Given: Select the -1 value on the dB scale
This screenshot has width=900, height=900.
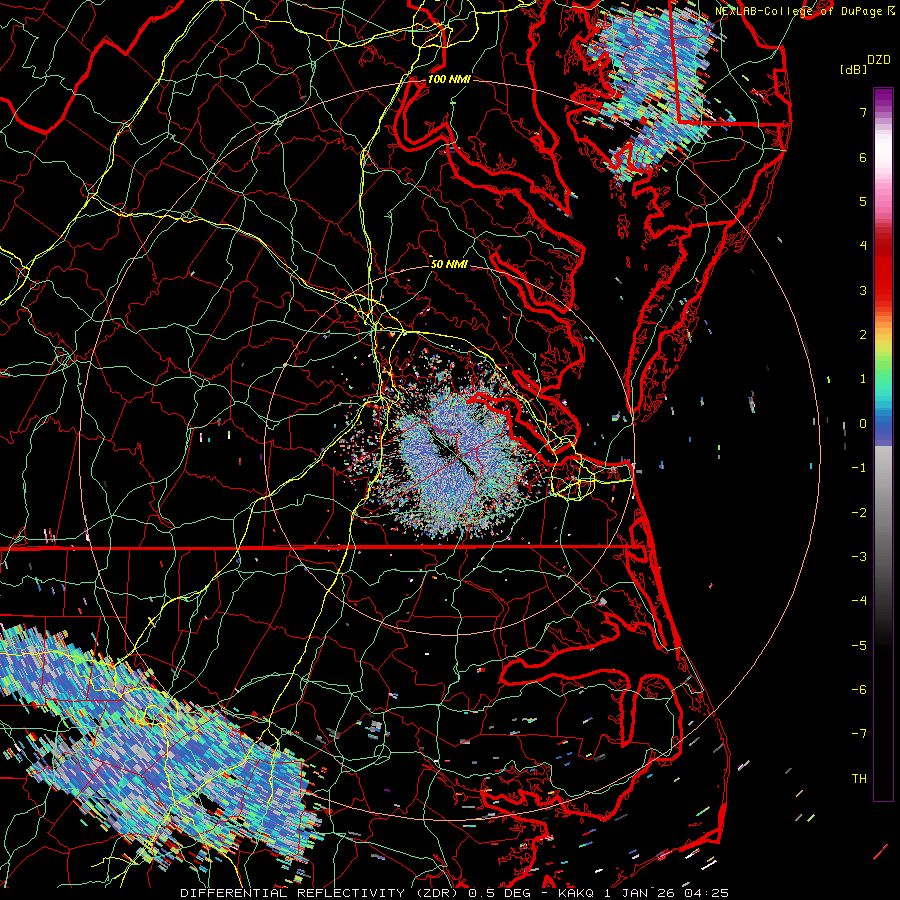Looking at the screenshot, I should (859, 468).
